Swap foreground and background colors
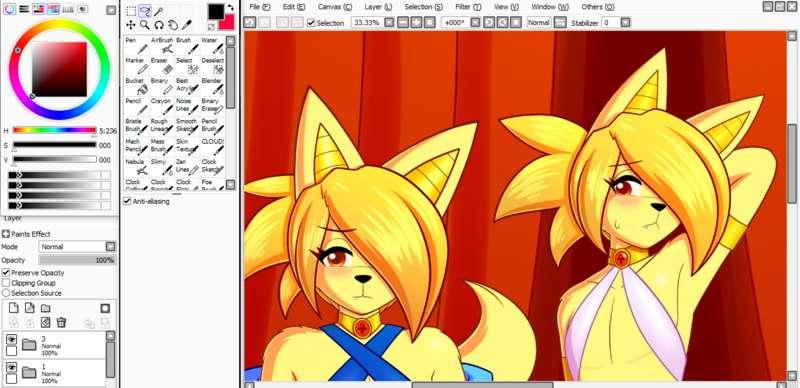Viewport: 800px width, 388px height. pyautogui.click(x=231, y=8)
